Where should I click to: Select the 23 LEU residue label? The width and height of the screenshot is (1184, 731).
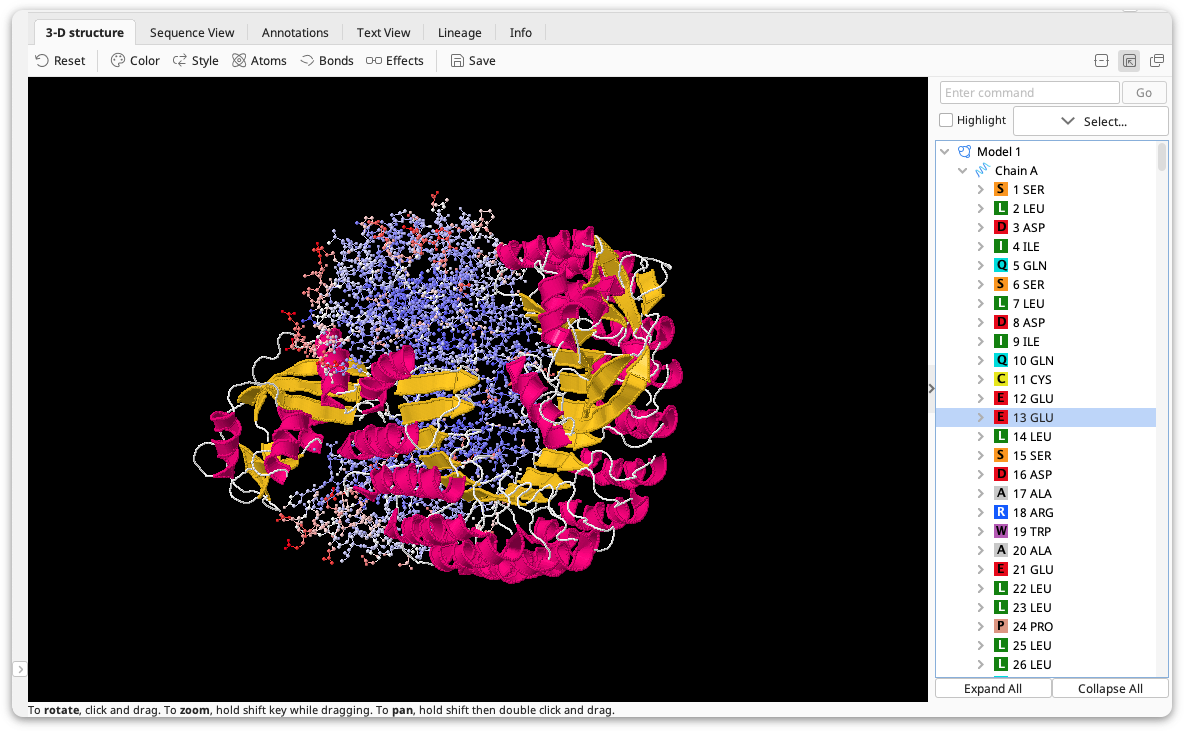pyautogui.click(x=1032, y=607)
